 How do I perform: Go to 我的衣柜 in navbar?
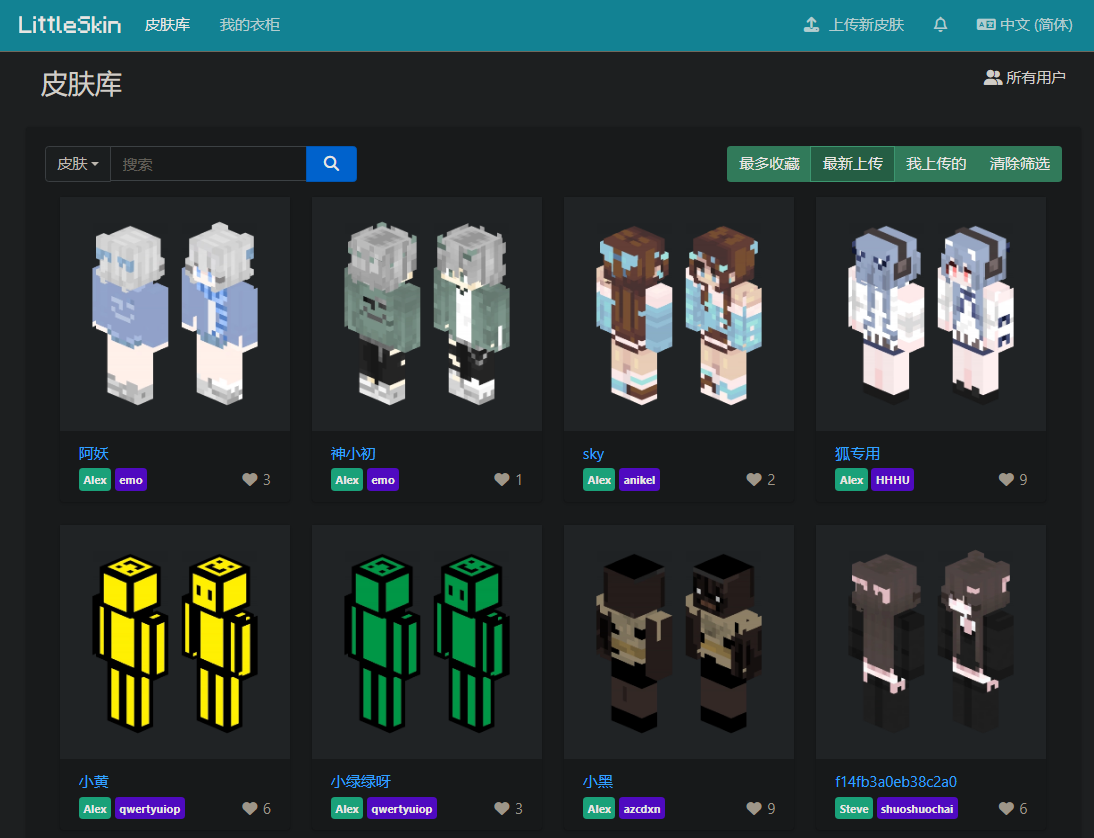pyautogui.click(x=250, y=25)
